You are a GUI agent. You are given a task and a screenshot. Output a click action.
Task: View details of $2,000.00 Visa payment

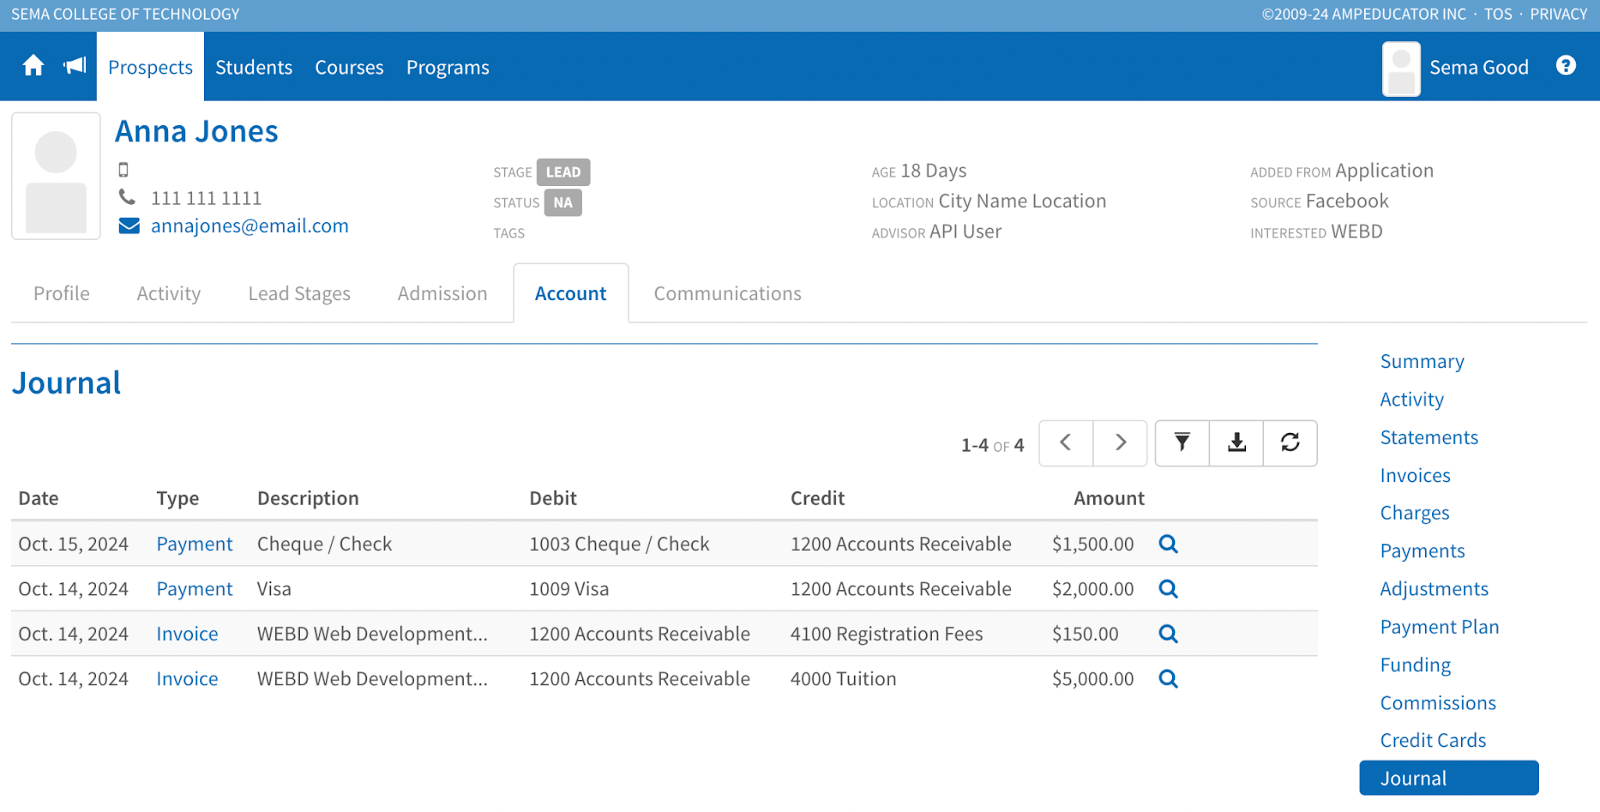pyautogui.click(x=1168, y=589)
